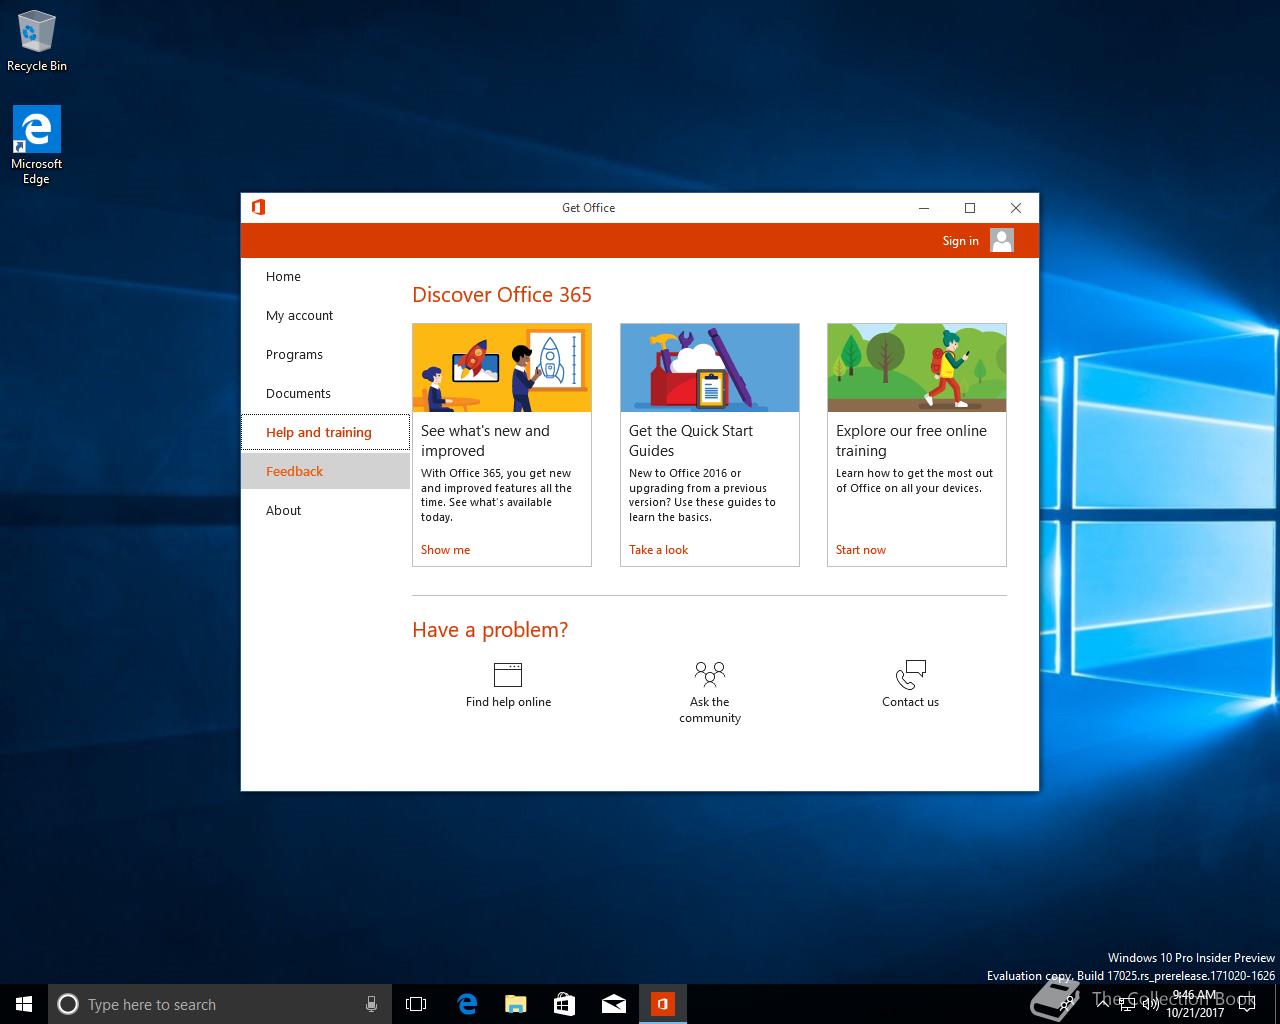This screenshot has height=1024, width=1280.
Task: Minimize the Get Office window
Action: [924, 208]
